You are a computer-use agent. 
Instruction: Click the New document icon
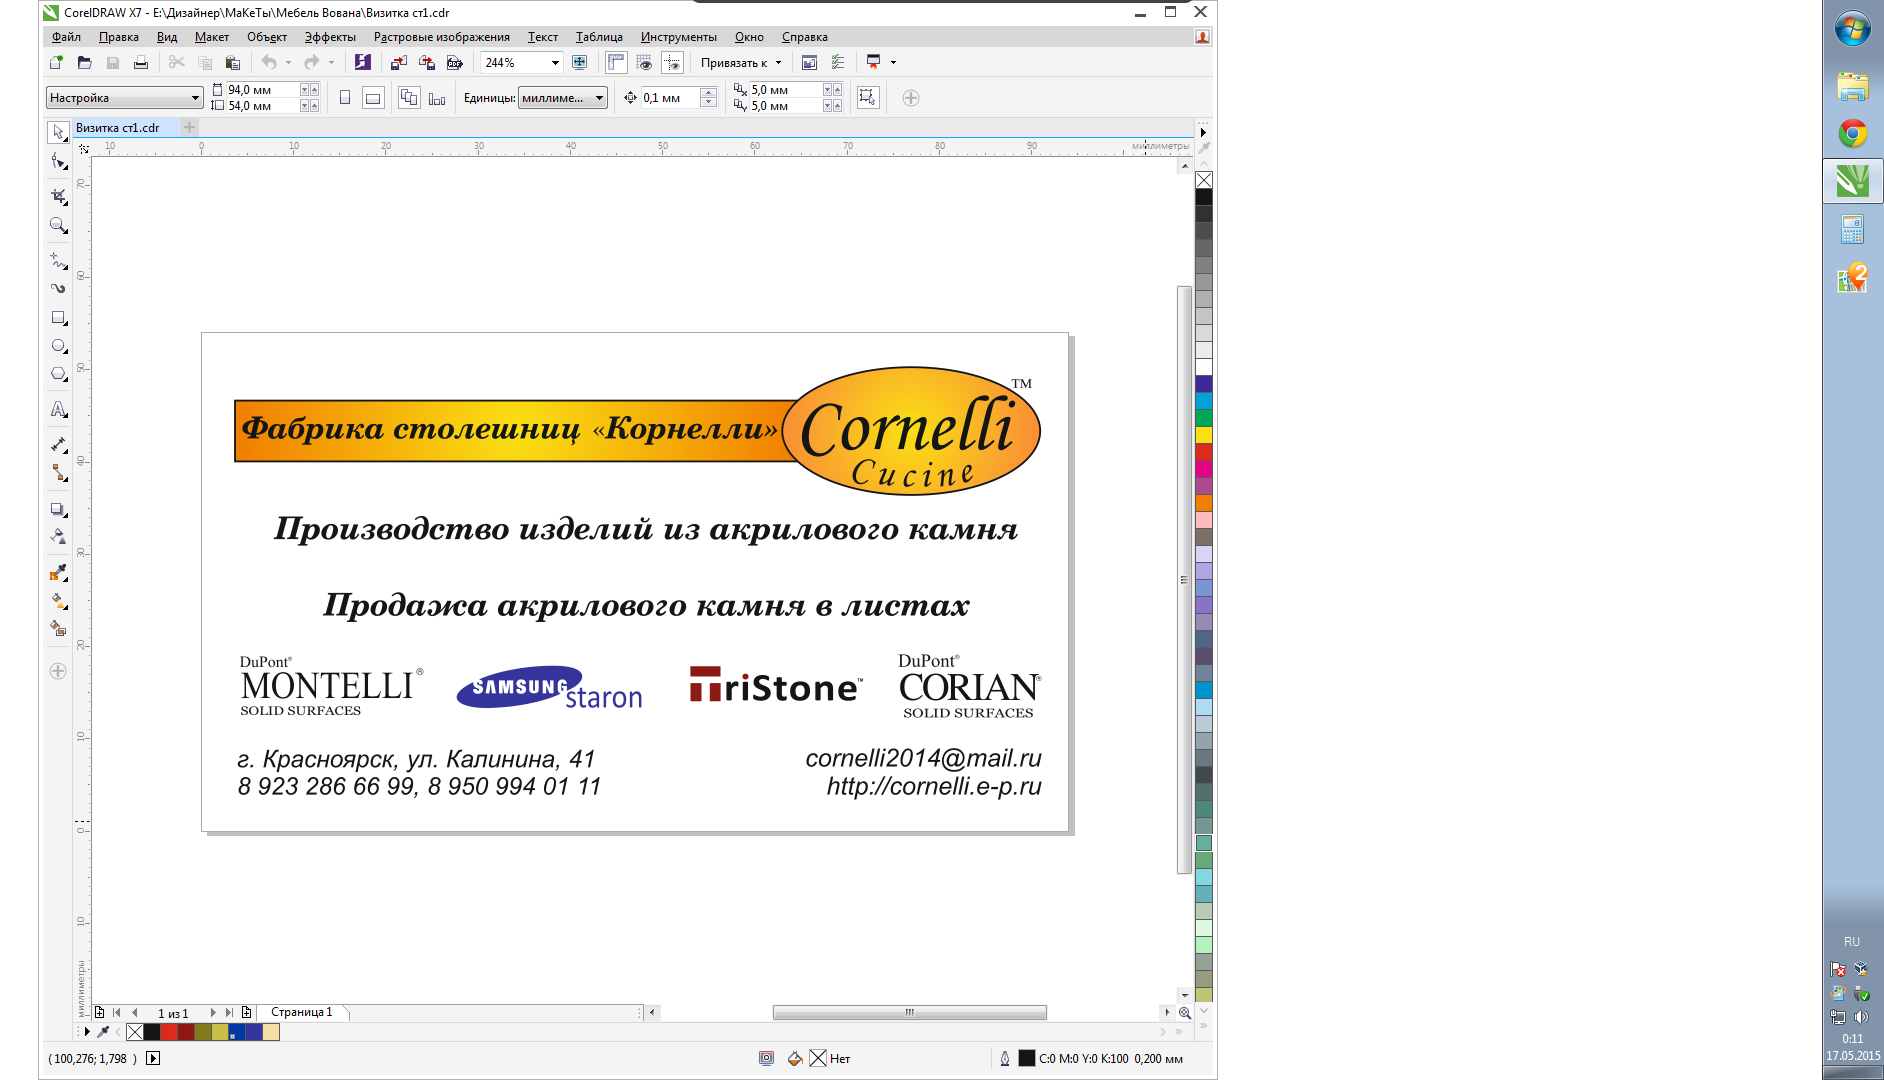pyautogui.click(x=57, y=62)
